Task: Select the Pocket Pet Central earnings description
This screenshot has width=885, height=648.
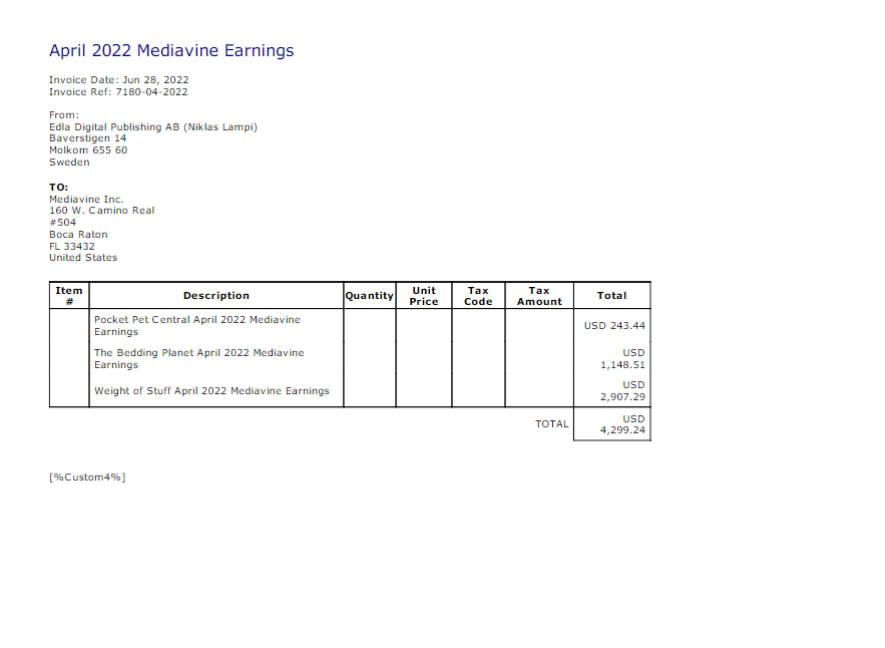Action: tap(197, 326)
